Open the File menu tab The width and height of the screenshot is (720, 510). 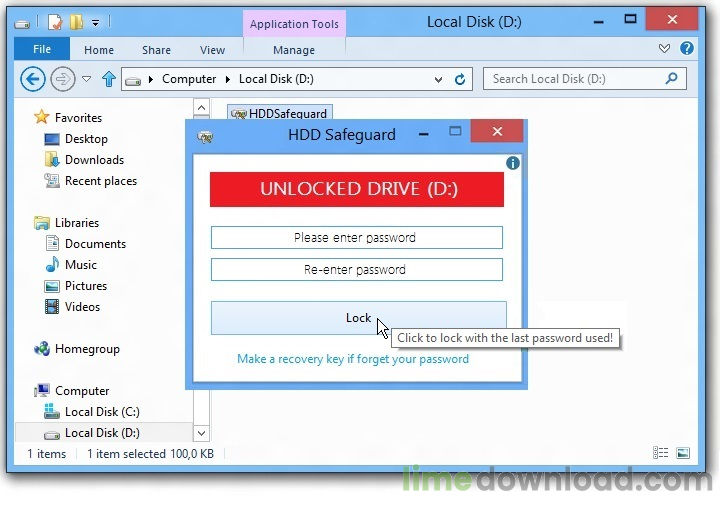coord(42,49)
